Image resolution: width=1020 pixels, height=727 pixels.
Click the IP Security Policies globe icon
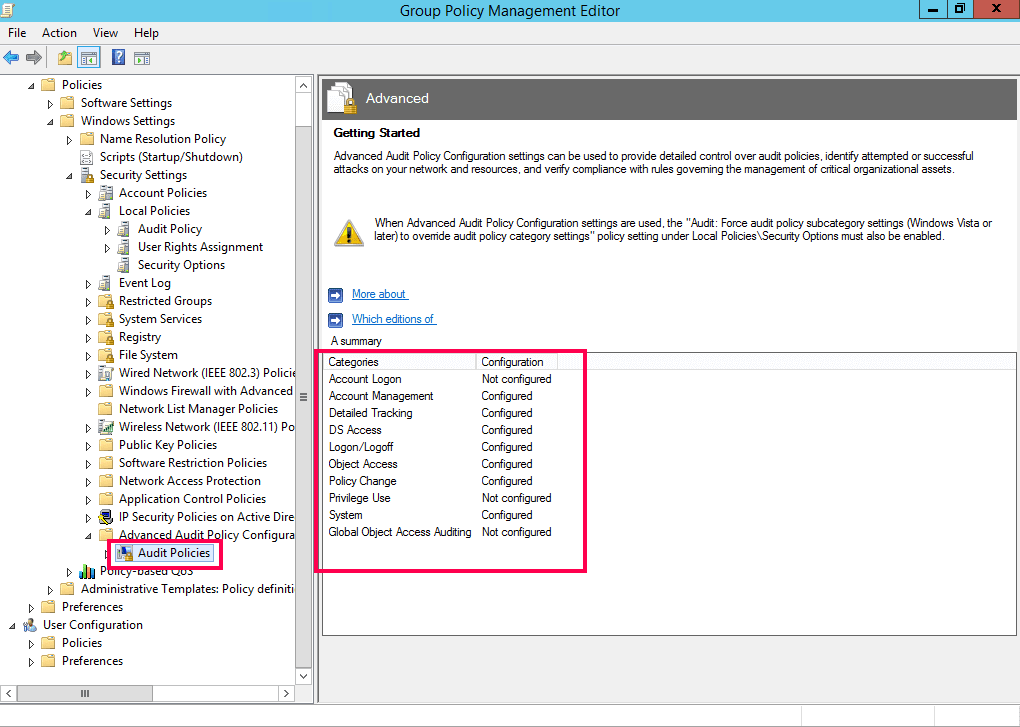coord(106,516)
